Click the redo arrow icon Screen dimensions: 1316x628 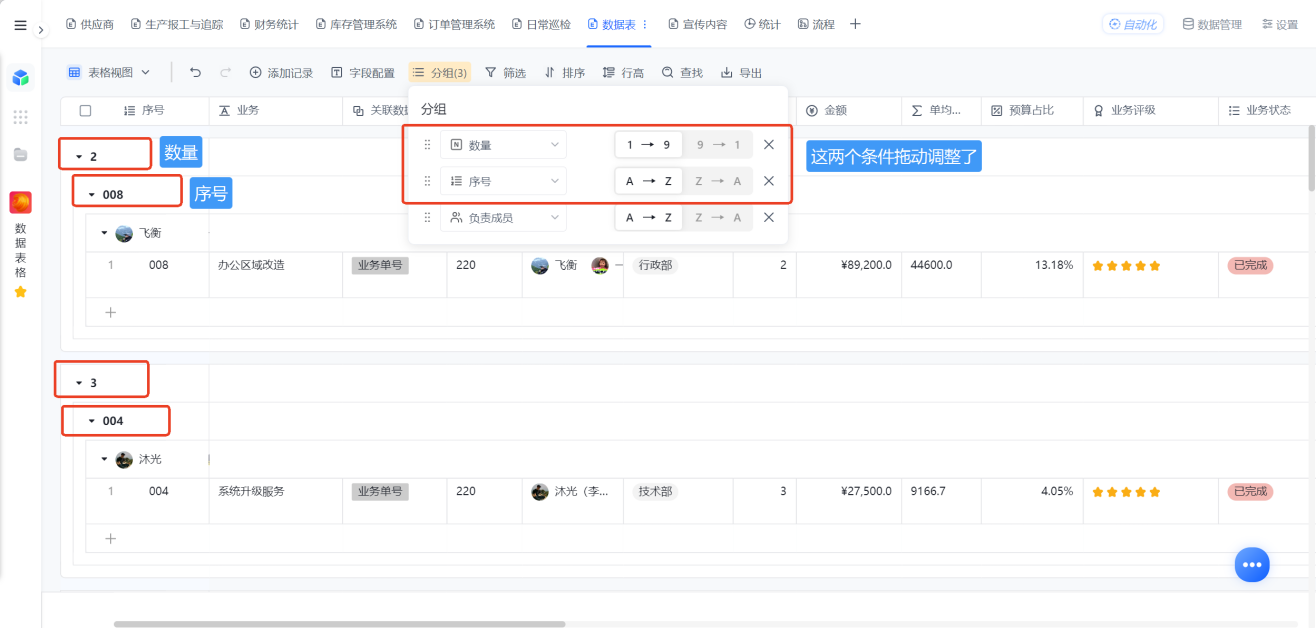(225, 72)
